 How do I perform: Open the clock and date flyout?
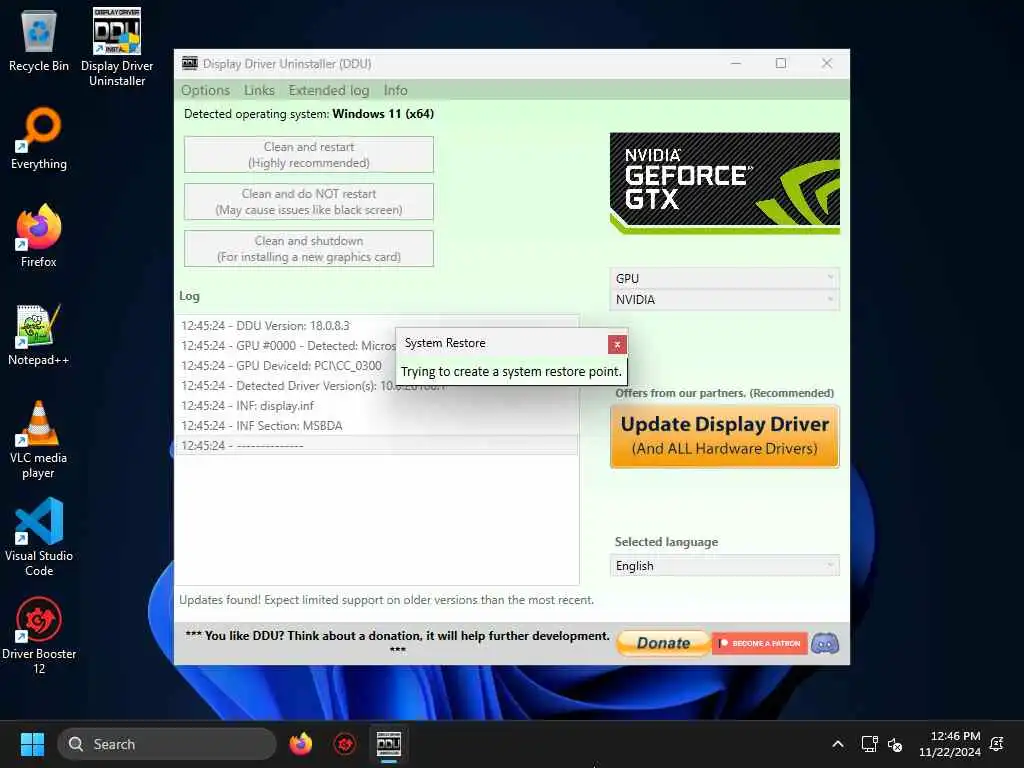pyautogui.click(x=950, y=744)
